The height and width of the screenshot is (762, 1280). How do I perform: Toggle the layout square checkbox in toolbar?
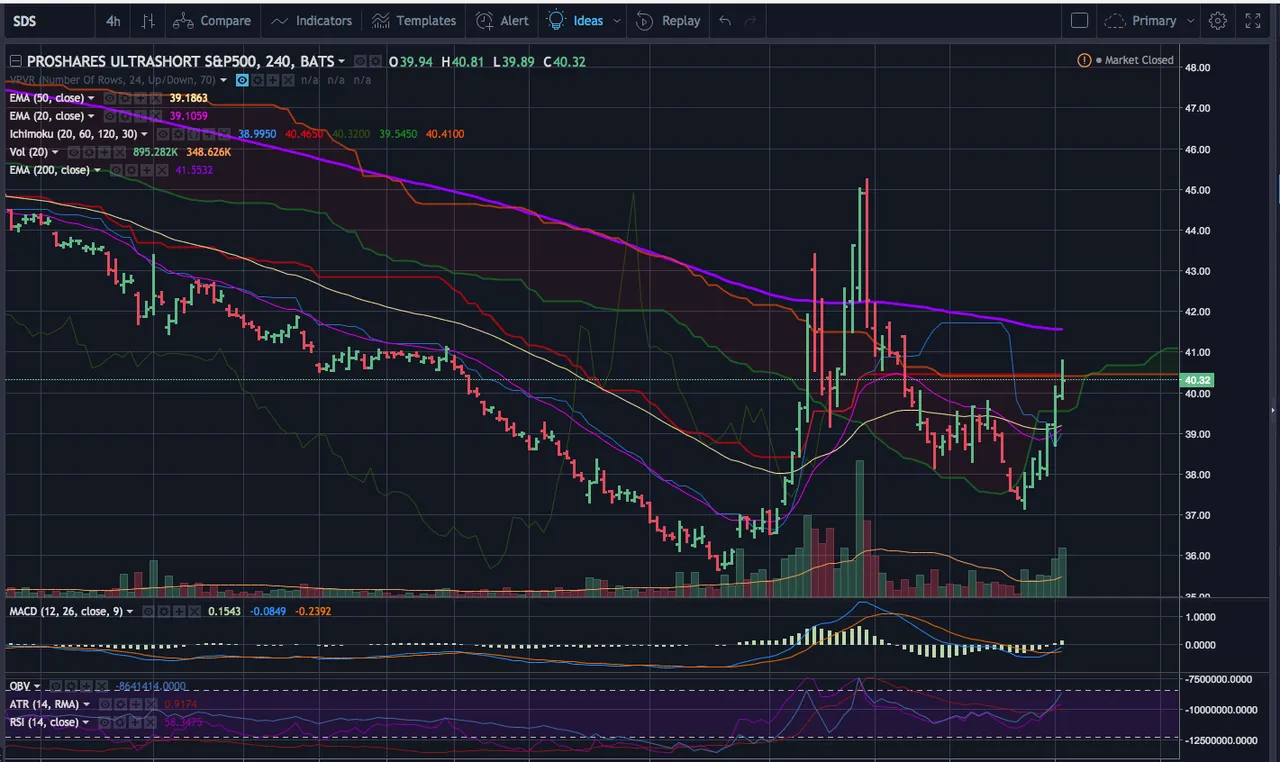coord(1079,21)
